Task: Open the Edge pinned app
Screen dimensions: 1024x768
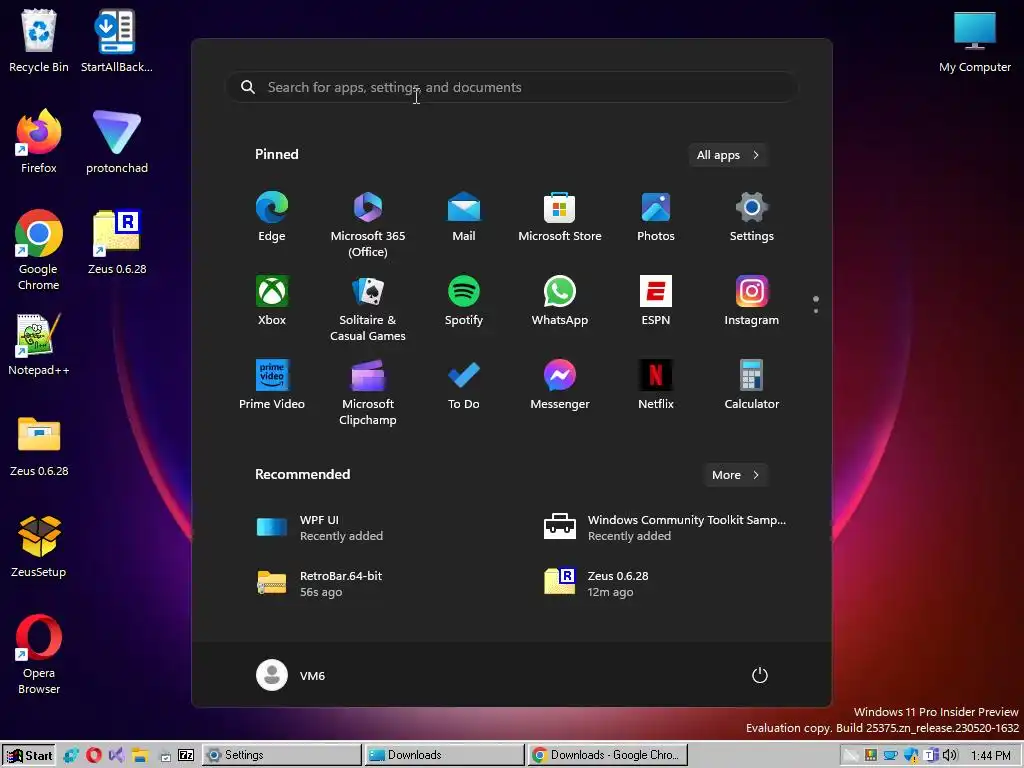Action: (x=272, y=217)
